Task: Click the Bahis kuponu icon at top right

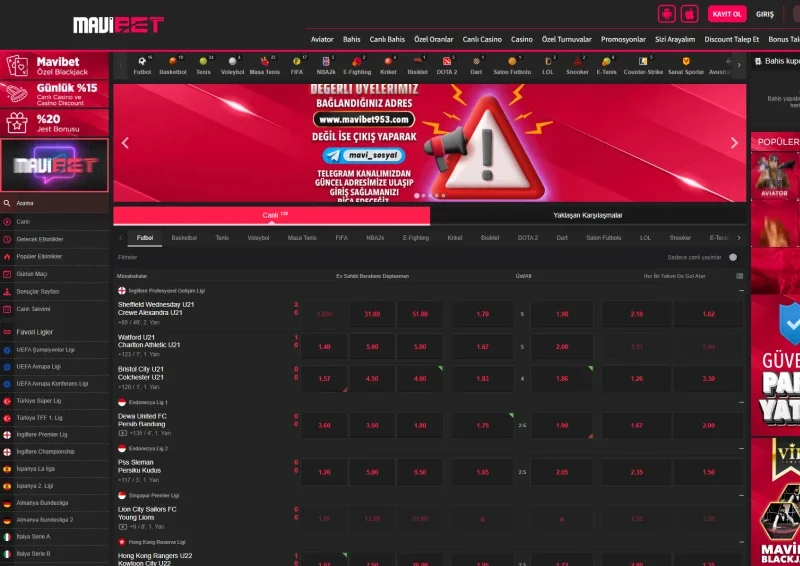Action: 758,61
